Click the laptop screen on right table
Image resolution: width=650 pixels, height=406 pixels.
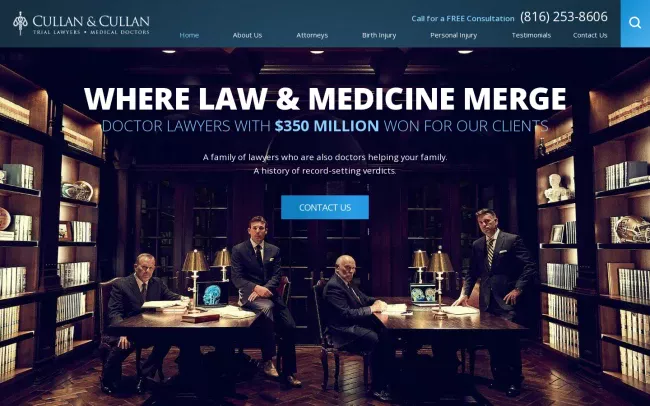(x=424, y=294)
